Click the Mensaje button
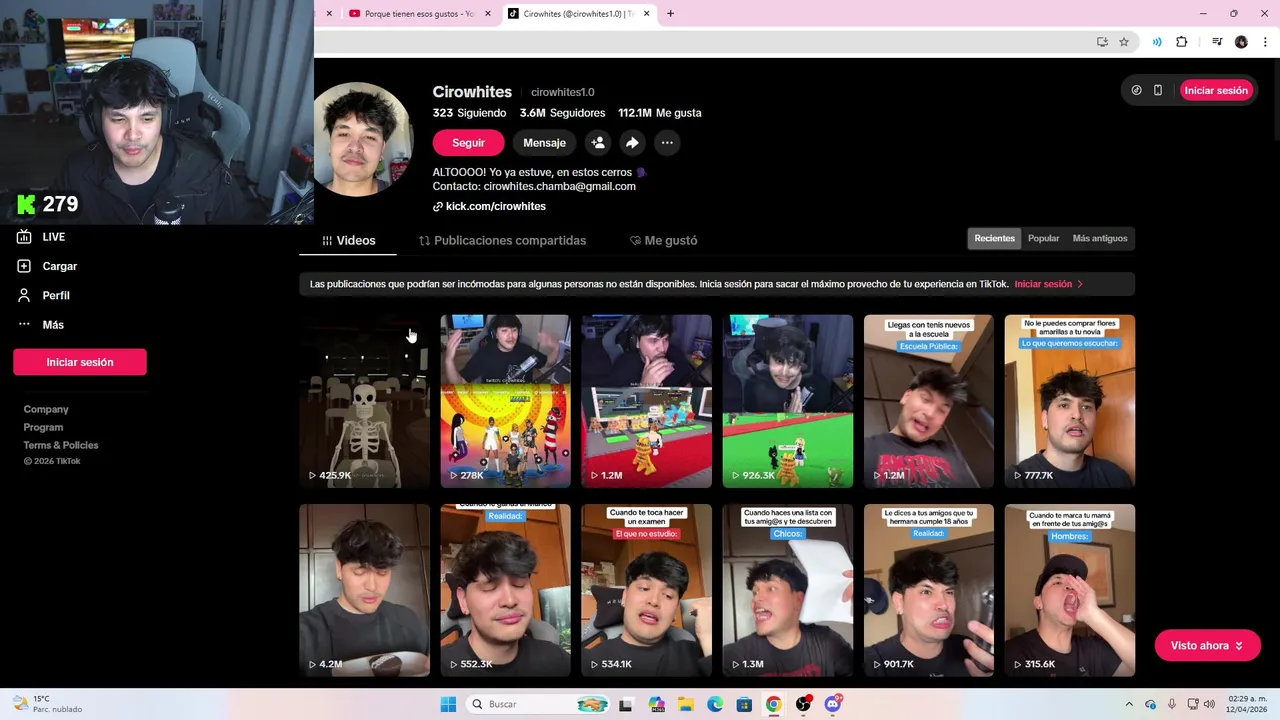 pos(544,143)
